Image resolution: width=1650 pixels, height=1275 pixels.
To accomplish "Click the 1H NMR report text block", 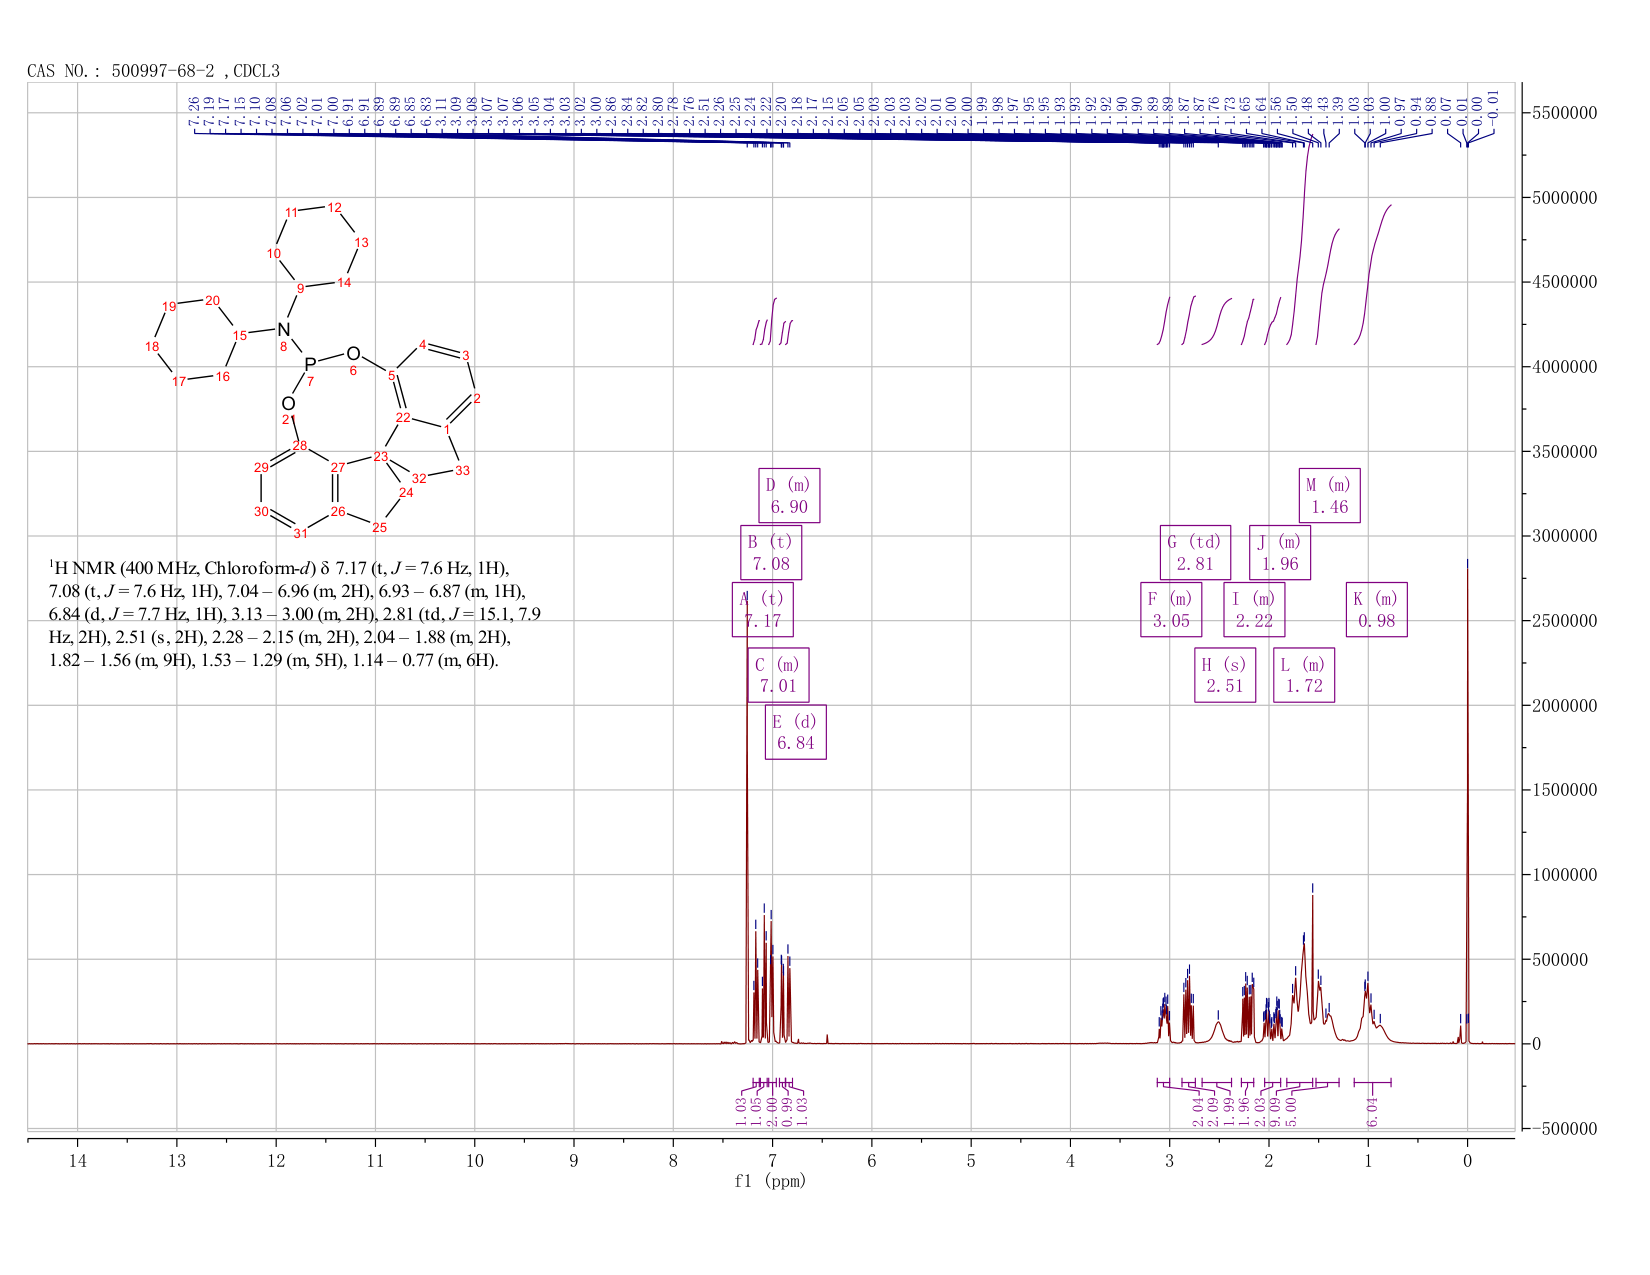I will tap(295, 614).
